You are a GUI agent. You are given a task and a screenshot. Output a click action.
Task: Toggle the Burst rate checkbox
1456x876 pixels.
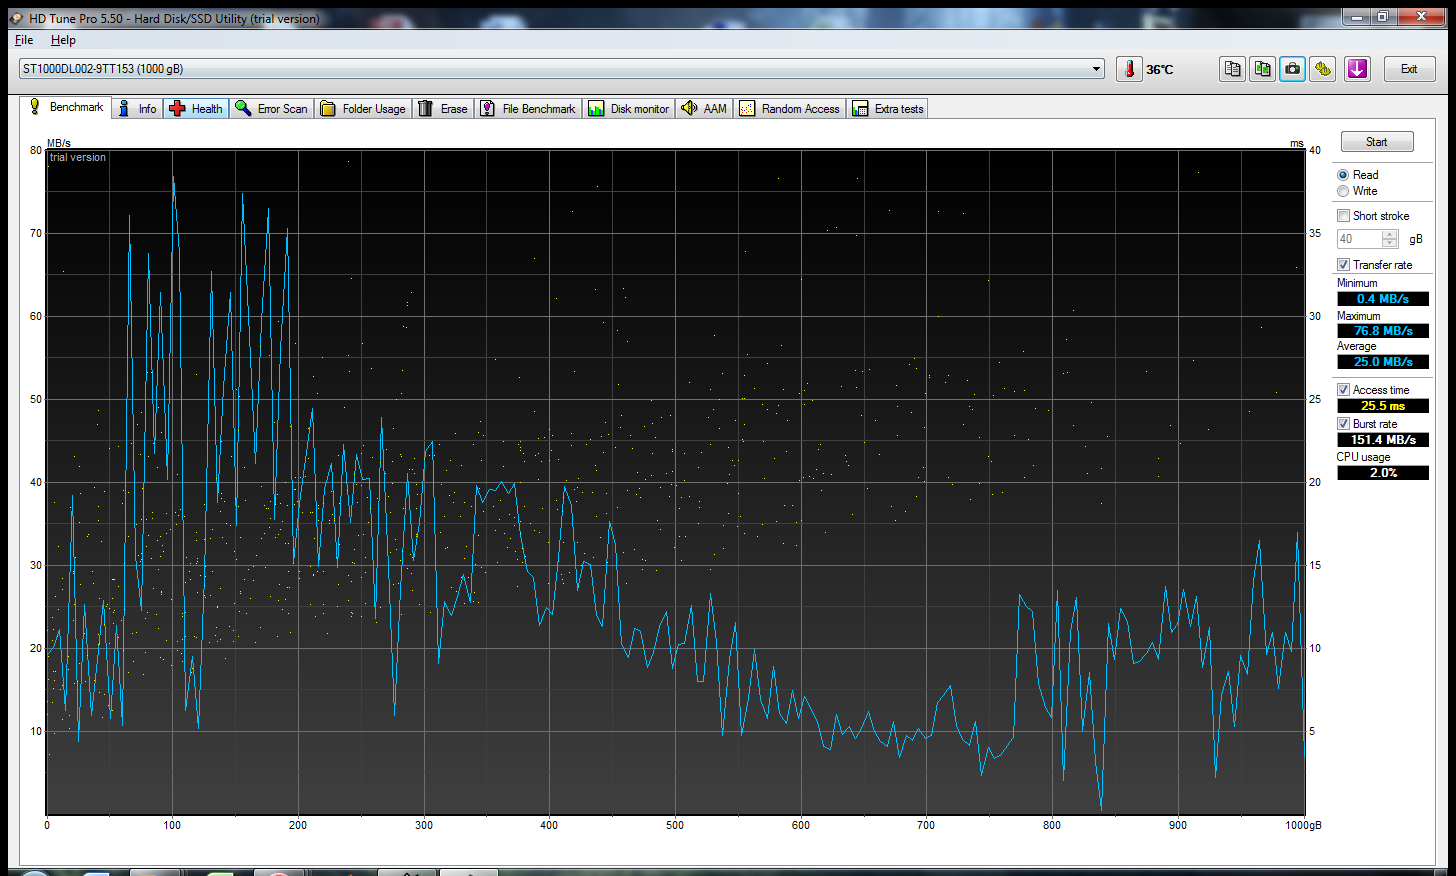1343,424
